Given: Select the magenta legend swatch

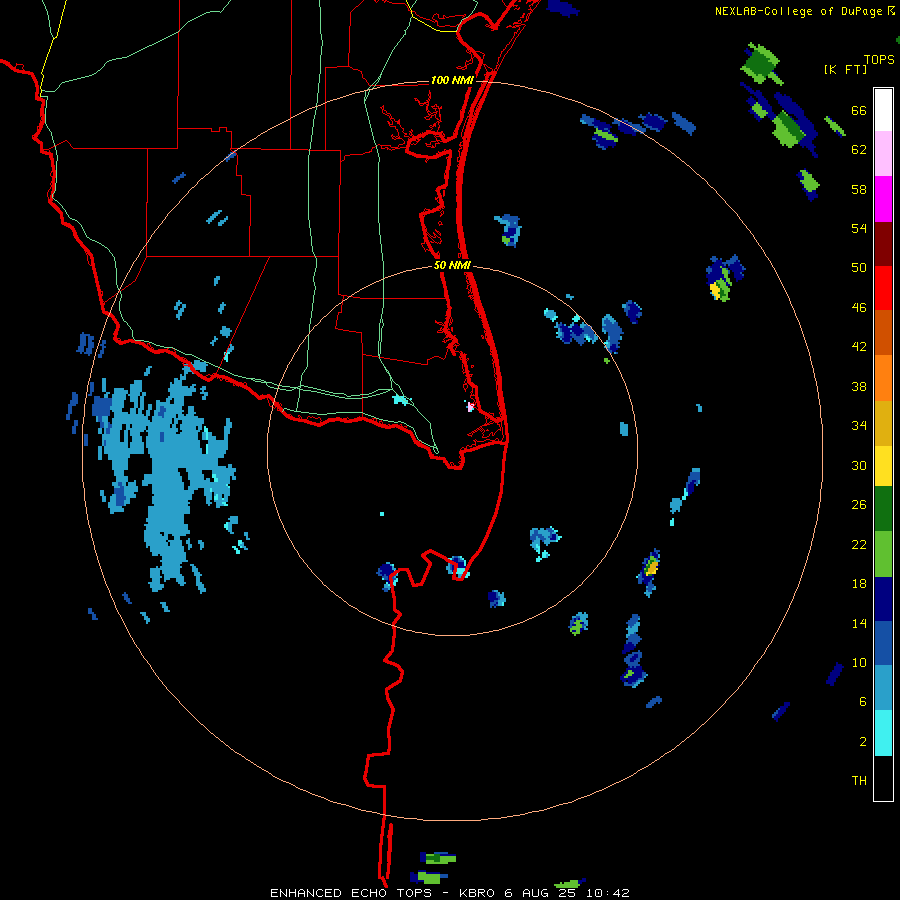Looking at the screenshot, I should (x=883, y=199).
